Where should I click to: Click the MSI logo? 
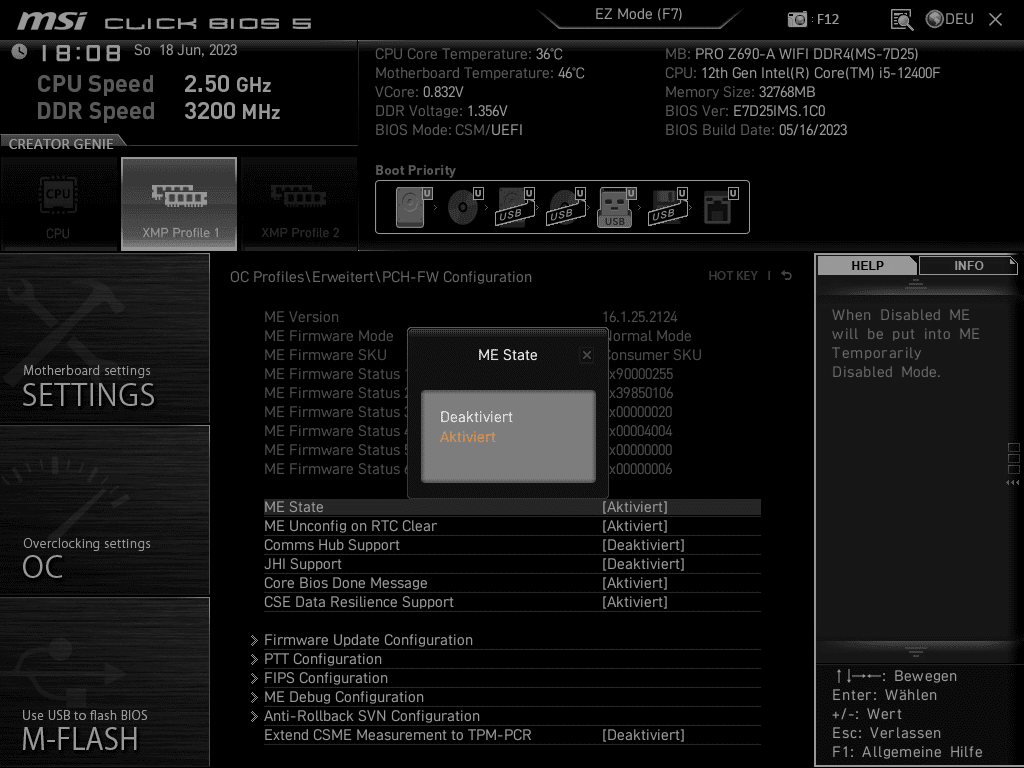click(52, 21)
